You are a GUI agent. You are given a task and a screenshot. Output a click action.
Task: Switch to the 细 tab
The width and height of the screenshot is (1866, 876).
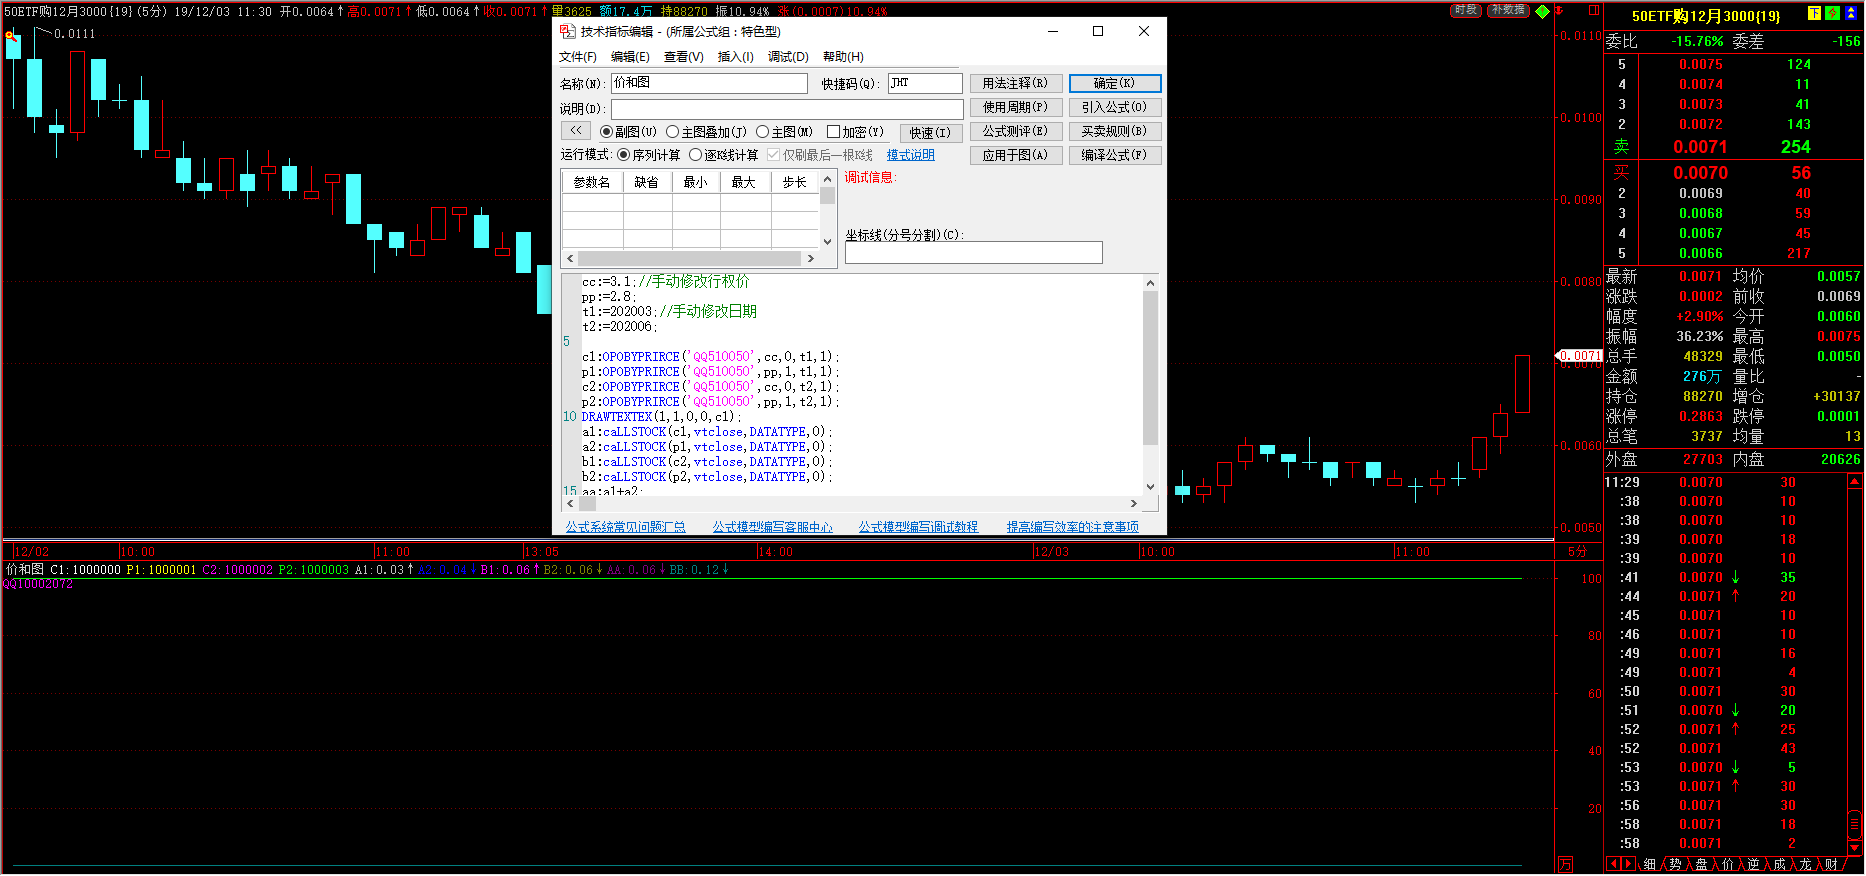click(x=1649, y=864)
